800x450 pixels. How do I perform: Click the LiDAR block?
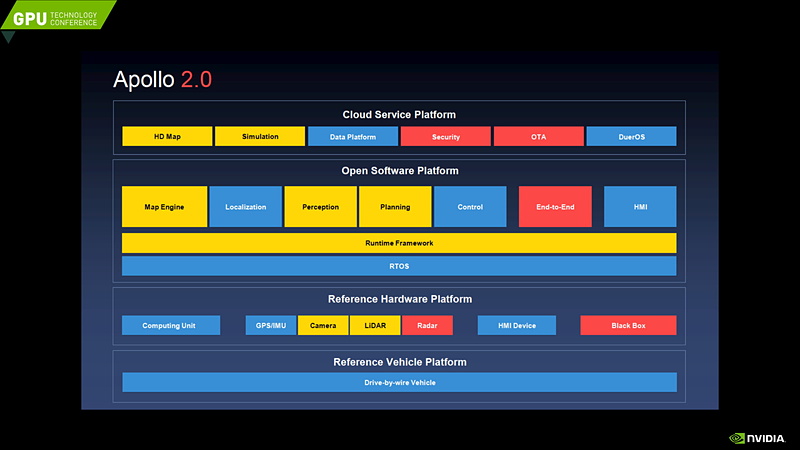click(x=375, y=325)
